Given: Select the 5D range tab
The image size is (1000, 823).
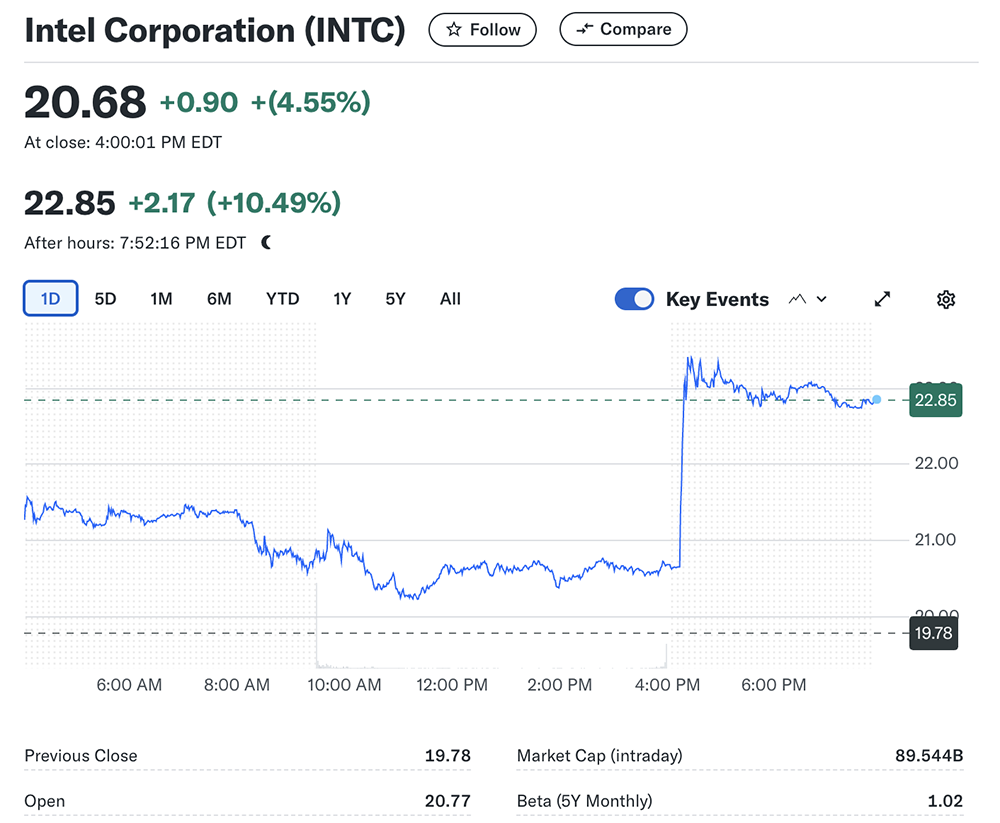Looking at the screenshot, I should point(105,299).
